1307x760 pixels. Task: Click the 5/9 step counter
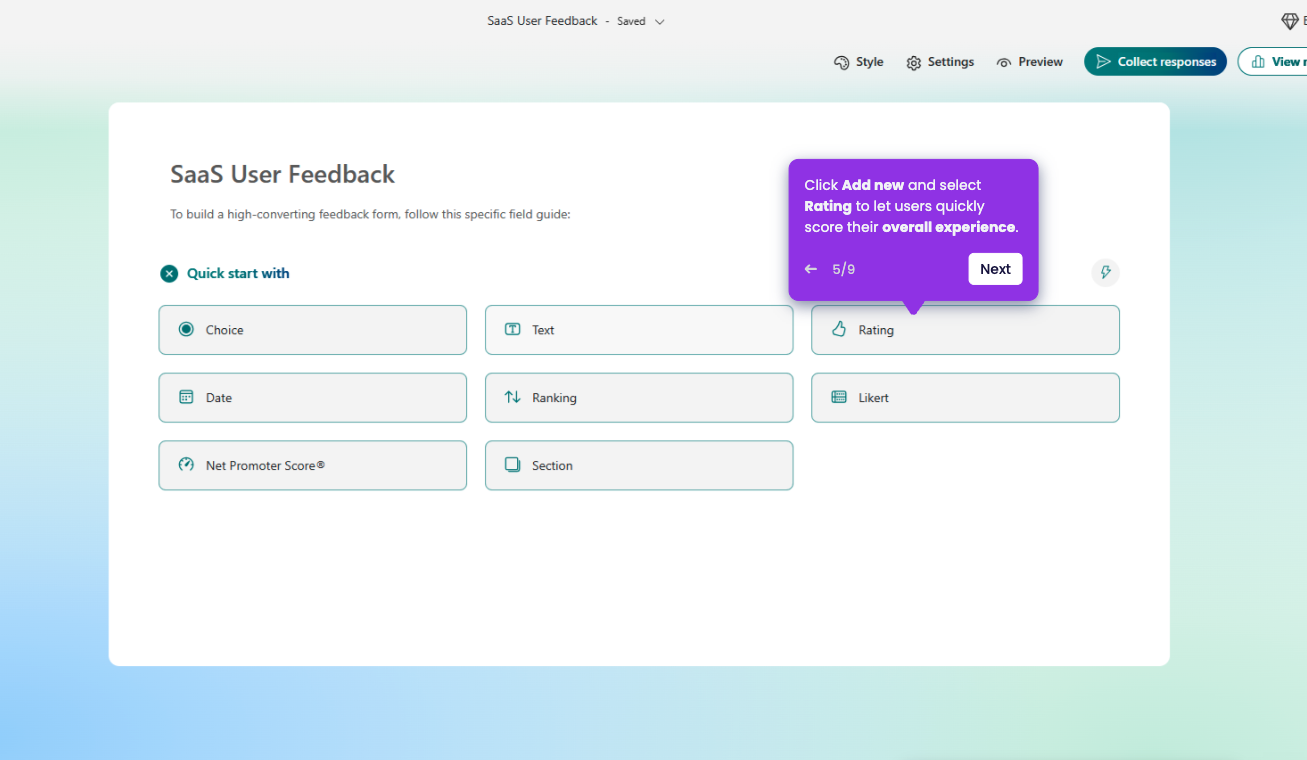click(843, 269)
